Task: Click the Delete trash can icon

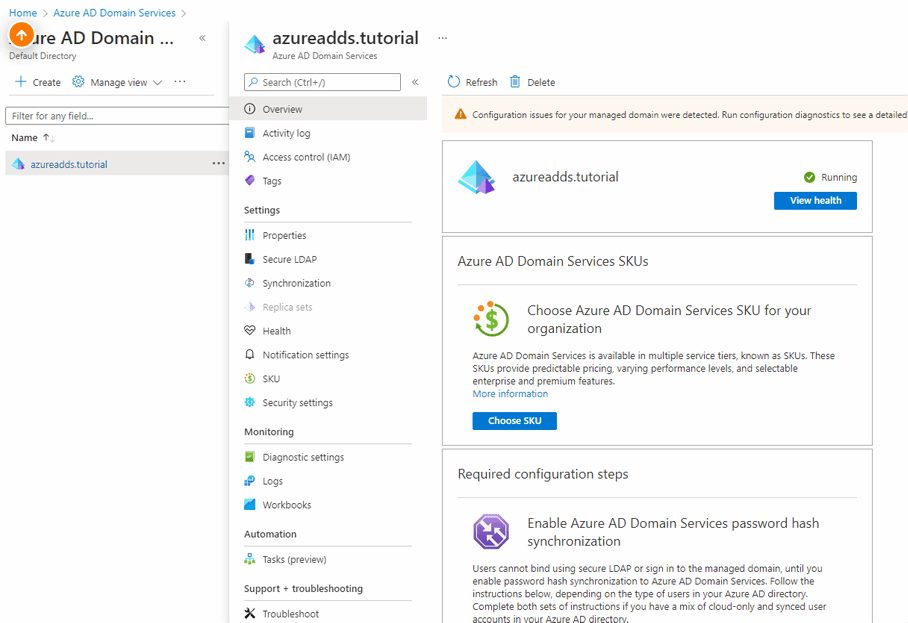Action: tap(515, 82)
